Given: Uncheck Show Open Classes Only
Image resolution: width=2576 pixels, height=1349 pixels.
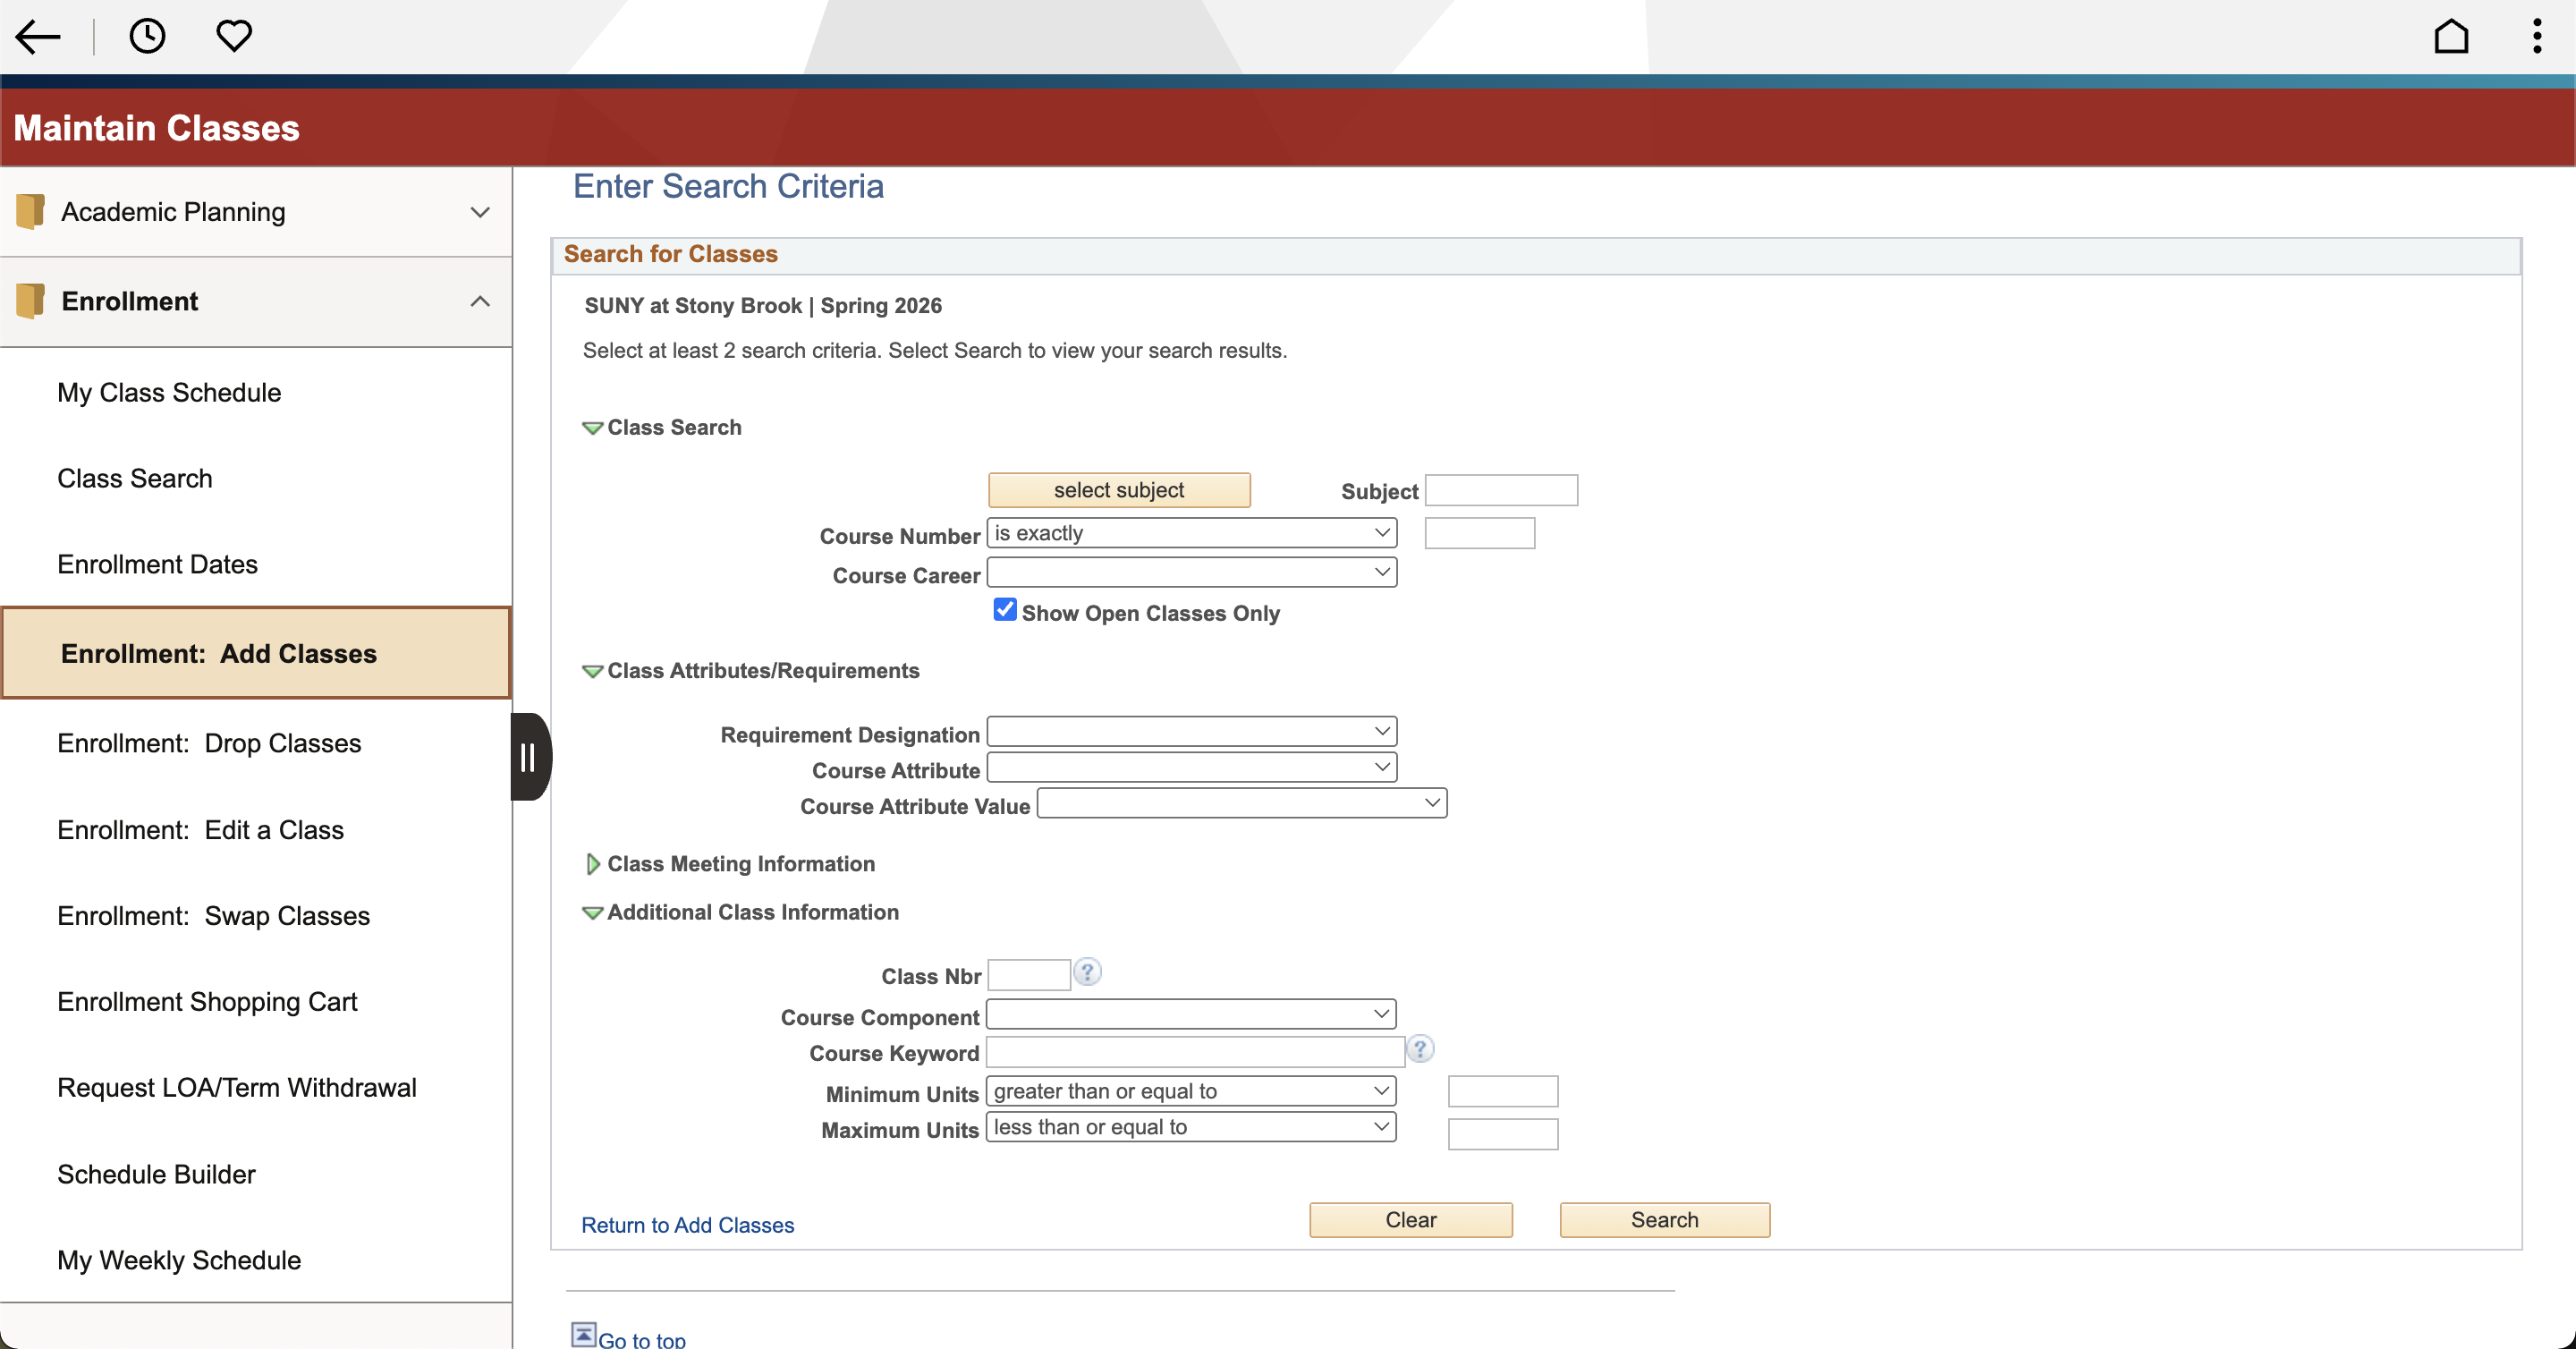Looking at the screenshot, I should pos(1004,610).
